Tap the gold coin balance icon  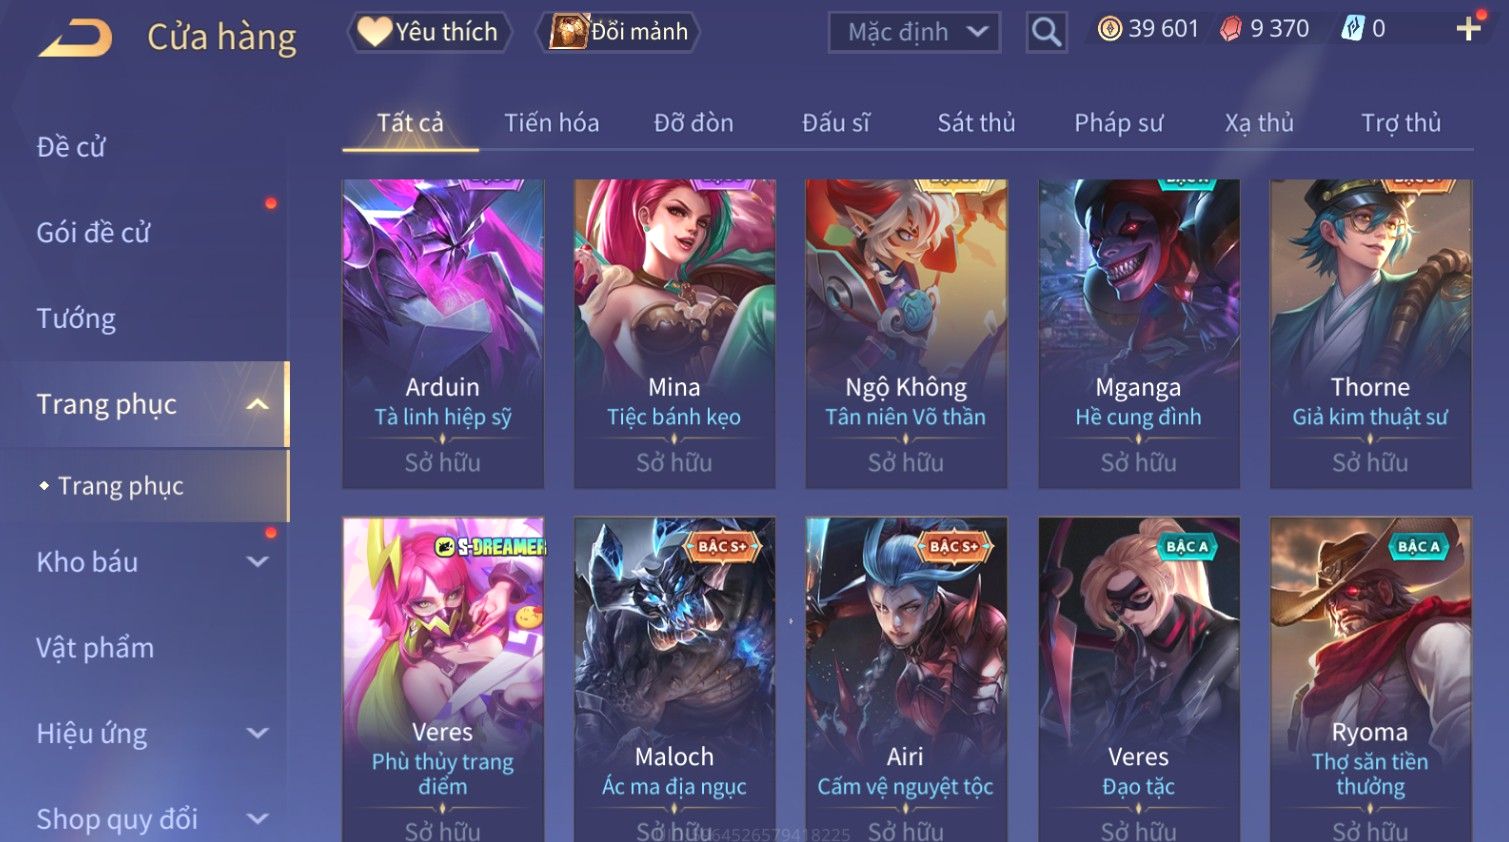click(x=1109, y=29)
